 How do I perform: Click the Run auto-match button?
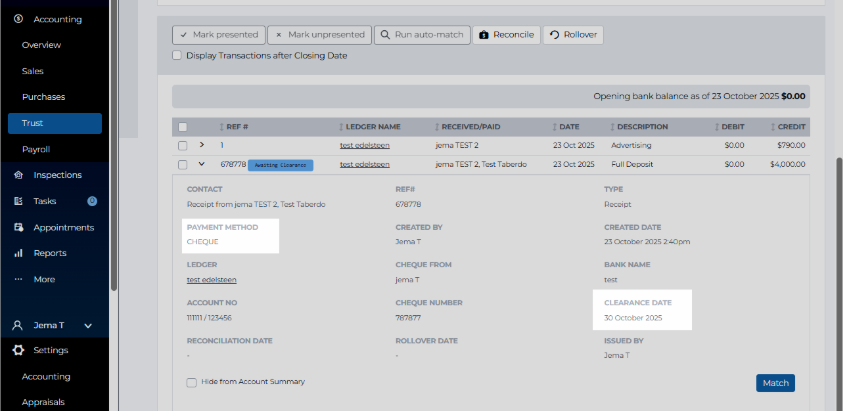point(422,35)
